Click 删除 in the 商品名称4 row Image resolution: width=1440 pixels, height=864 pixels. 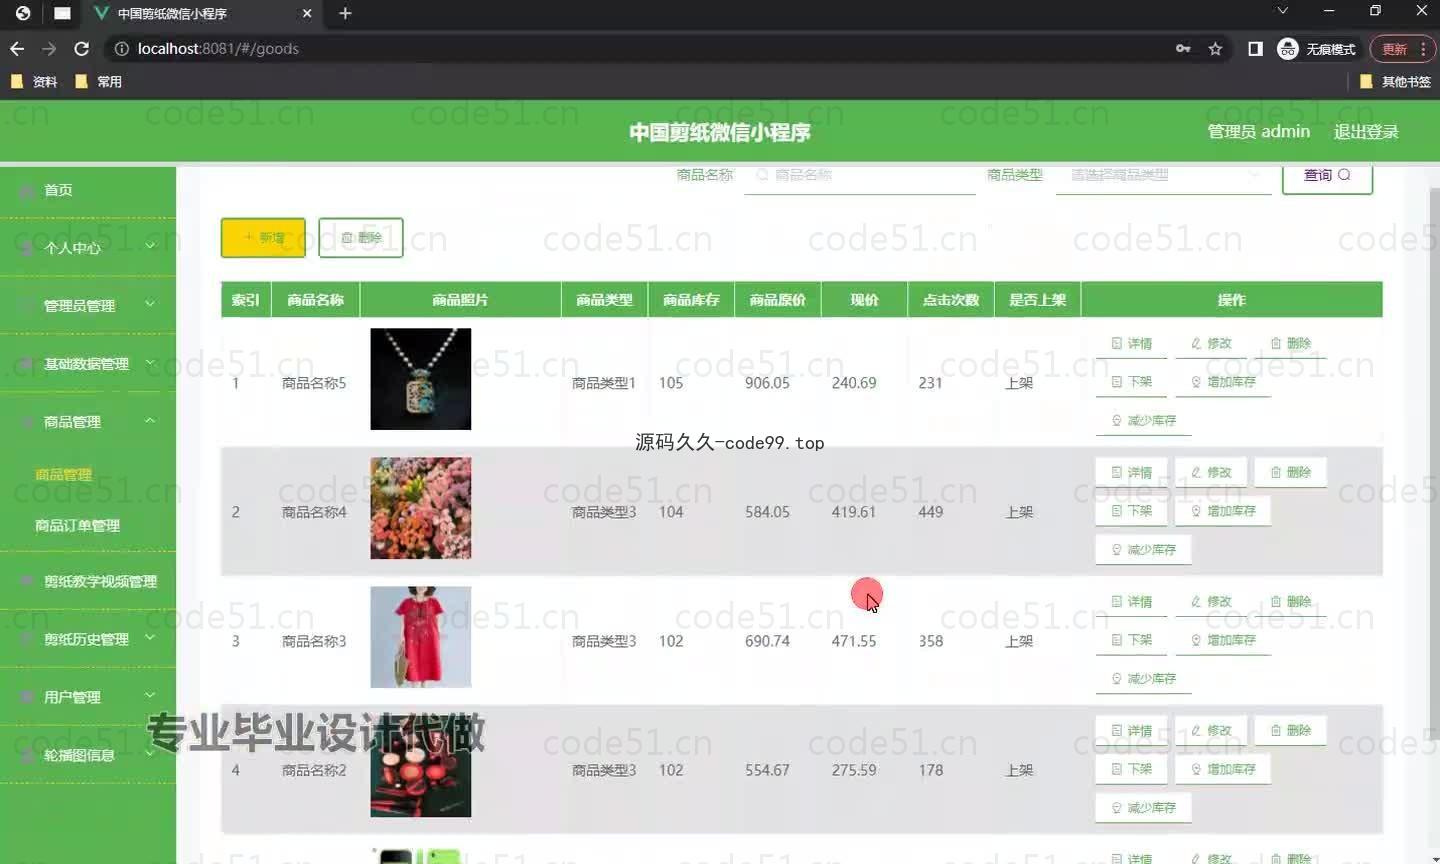pyautogui.click(x=1290, y=472)
